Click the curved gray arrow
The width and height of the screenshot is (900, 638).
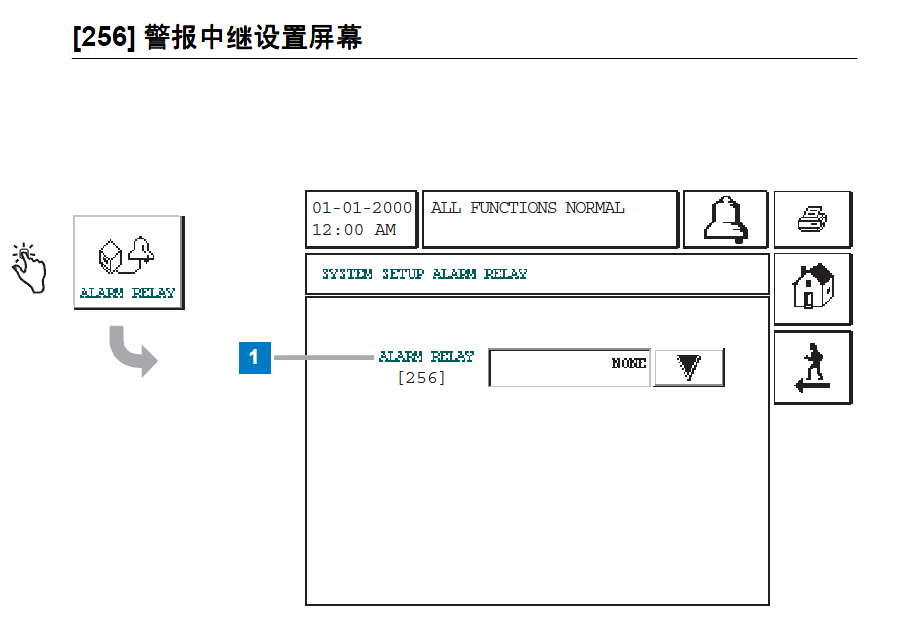(133, 349)
